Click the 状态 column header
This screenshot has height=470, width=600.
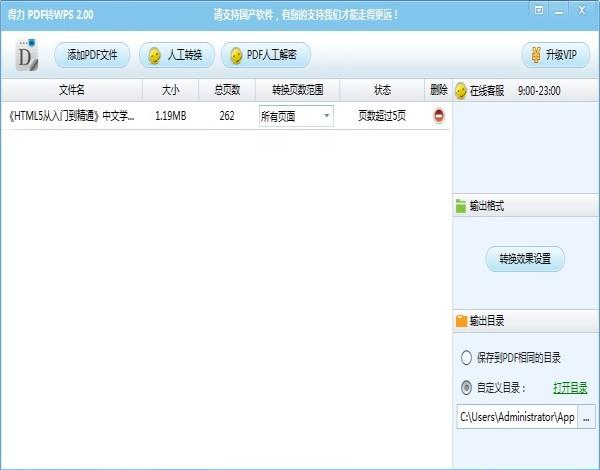[x=382, y=90]
